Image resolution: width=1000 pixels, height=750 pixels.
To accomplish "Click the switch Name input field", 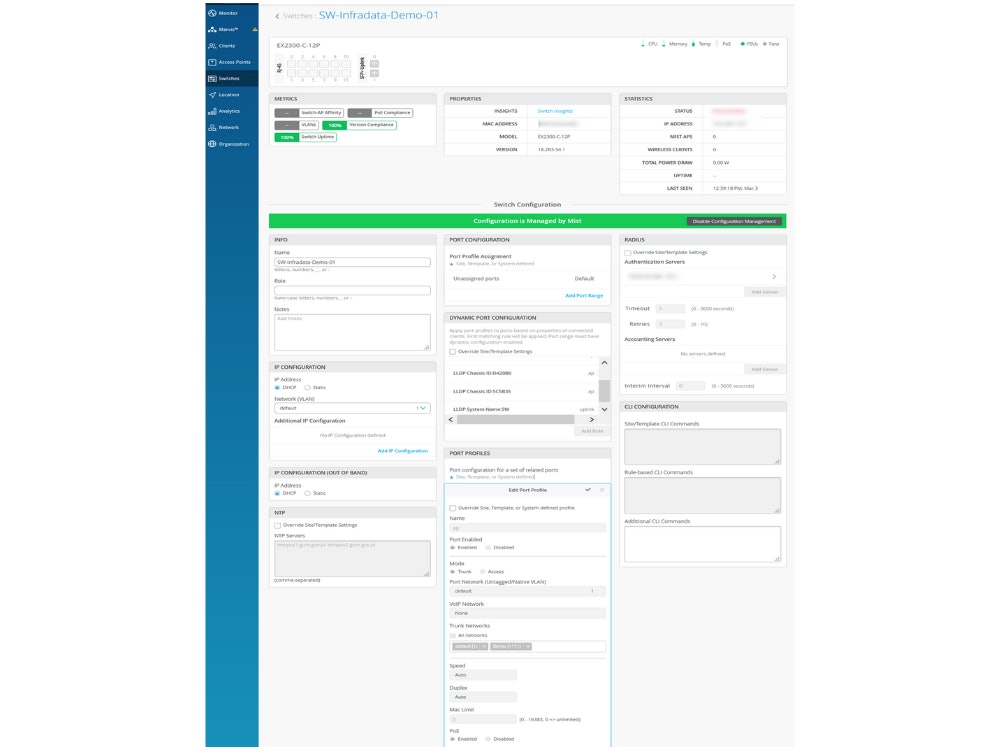I will tap(352, 262).
